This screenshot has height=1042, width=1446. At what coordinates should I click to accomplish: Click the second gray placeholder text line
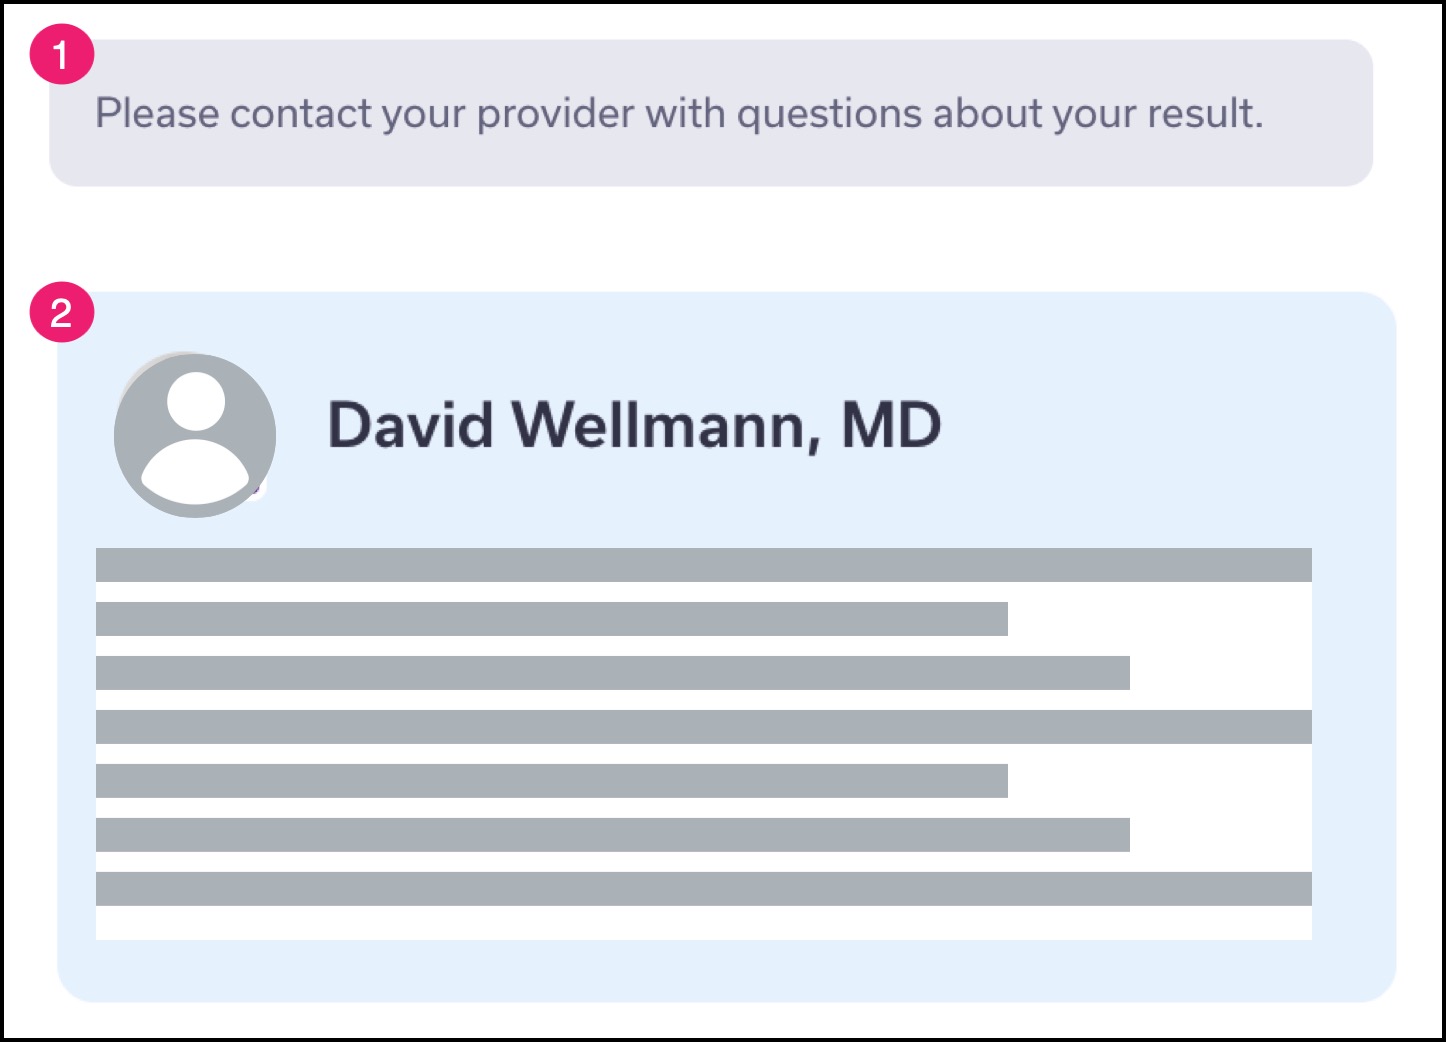click(x=552, y=619)
